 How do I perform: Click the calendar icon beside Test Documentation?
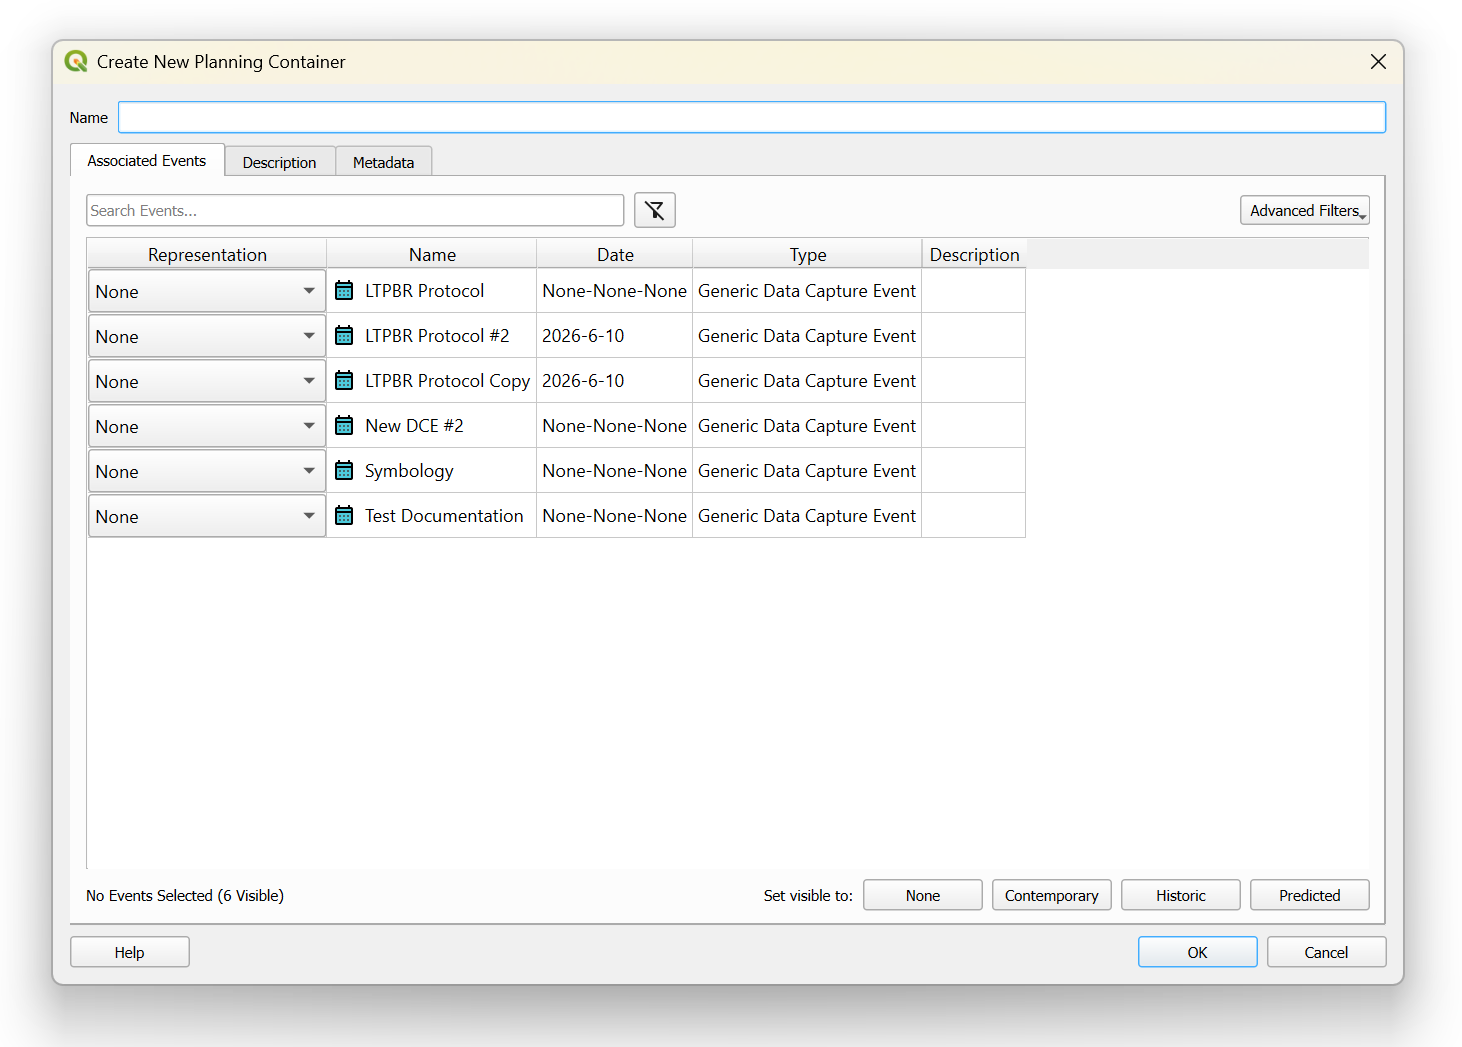click(x=344, y=515)
